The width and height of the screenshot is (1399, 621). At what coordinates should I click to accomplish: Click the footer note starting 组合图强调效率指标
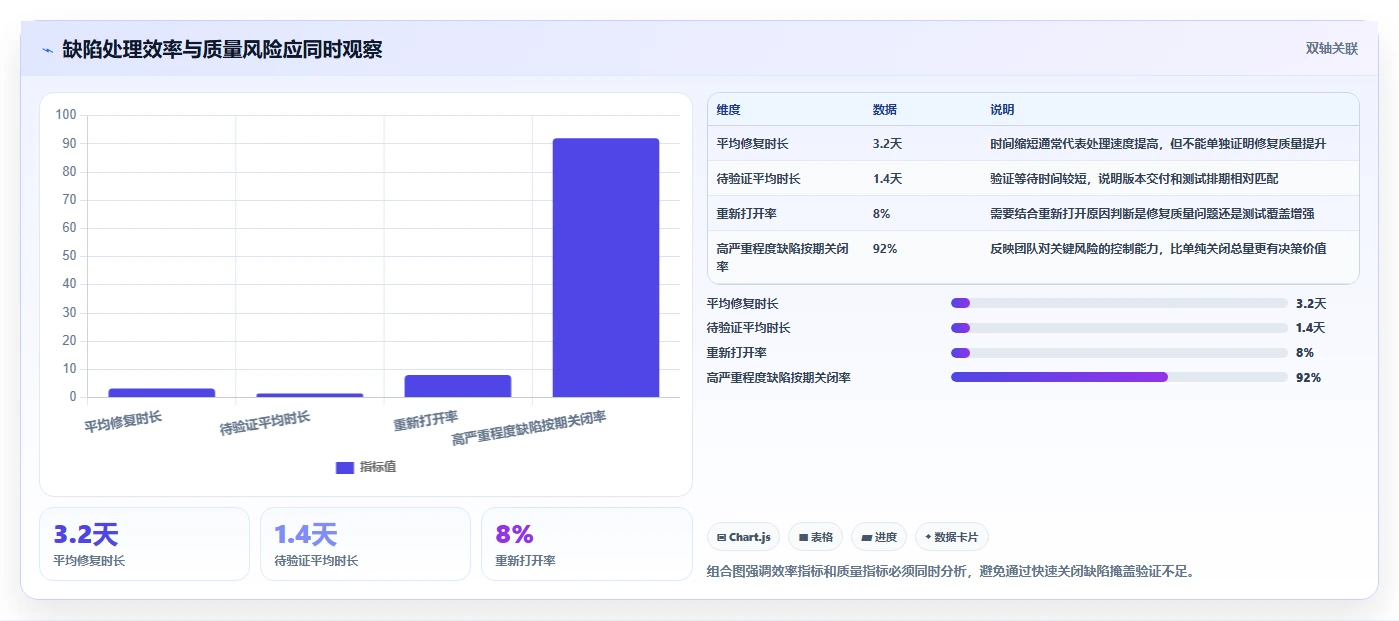(951, 572)
